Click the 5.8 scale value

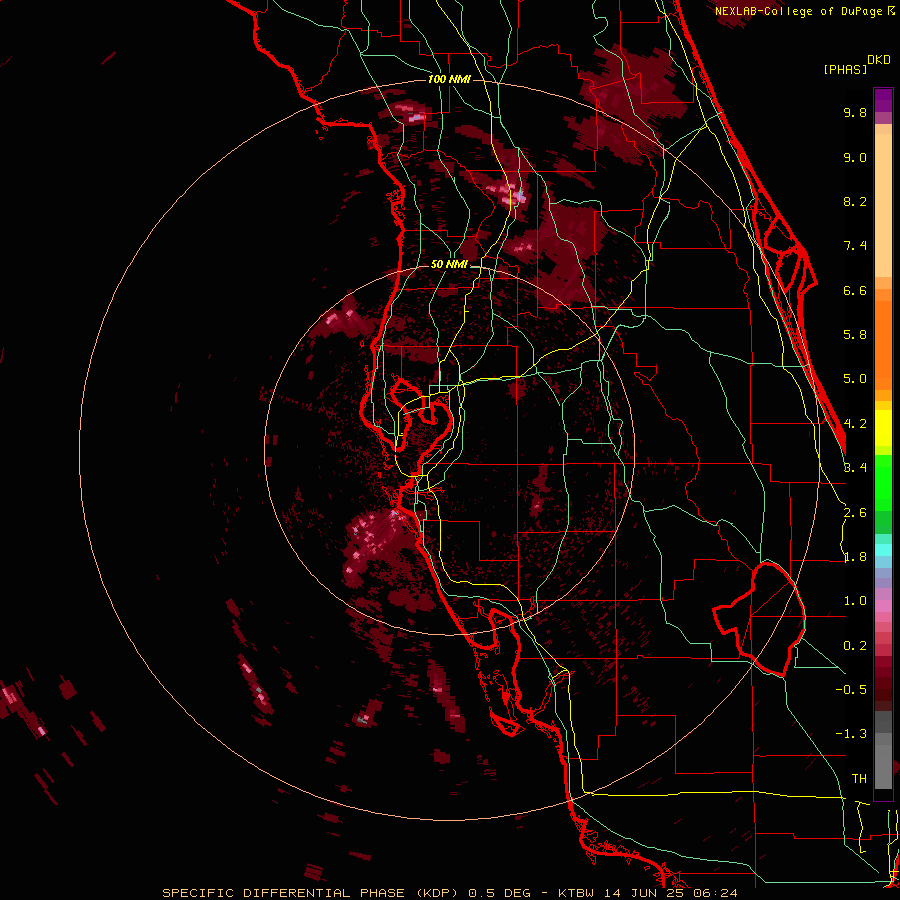click(855, 335)
